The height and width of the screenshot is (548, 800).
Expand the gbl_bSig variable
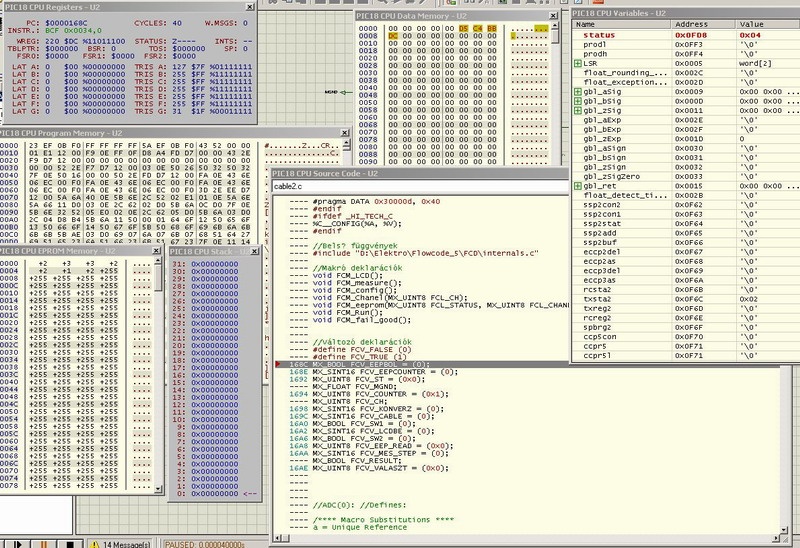tap(578, 101)
